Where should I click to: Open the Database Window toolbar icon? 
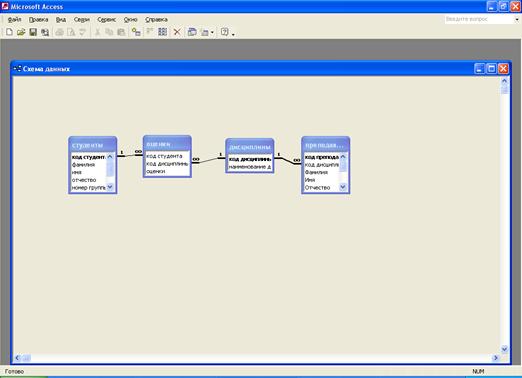(192, 32)
